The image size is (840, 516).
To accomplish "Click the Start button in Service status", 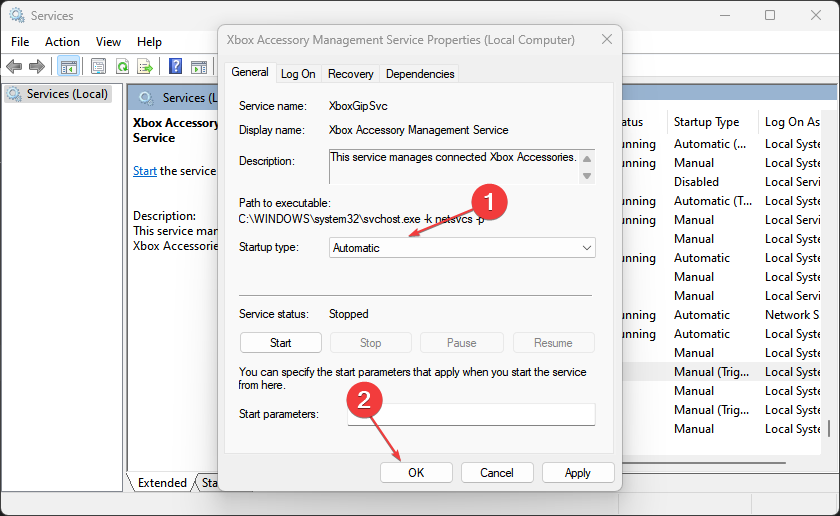I will coord(281,343).
